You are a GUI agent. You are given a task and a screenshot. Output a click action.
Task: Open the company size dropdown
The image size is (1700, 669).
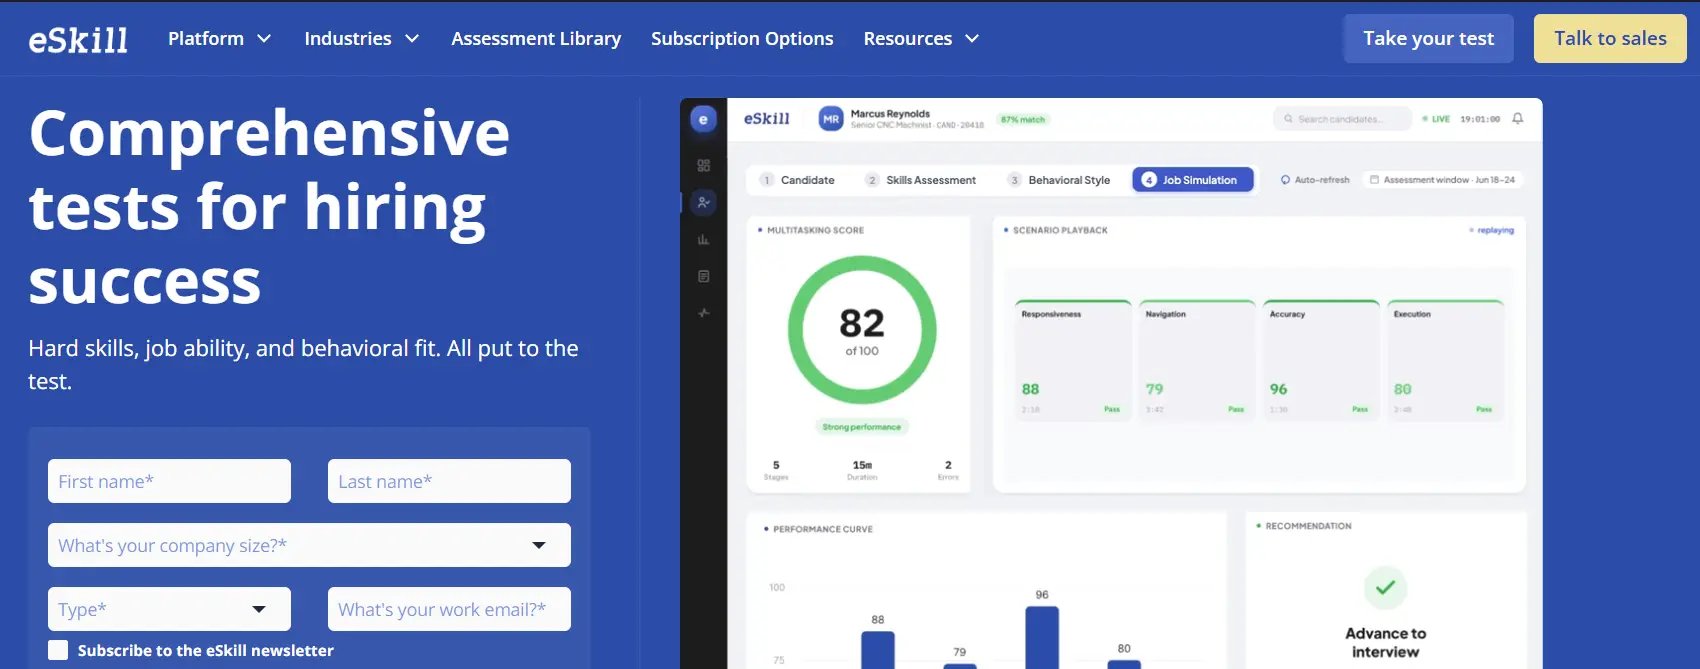[309, 545]
